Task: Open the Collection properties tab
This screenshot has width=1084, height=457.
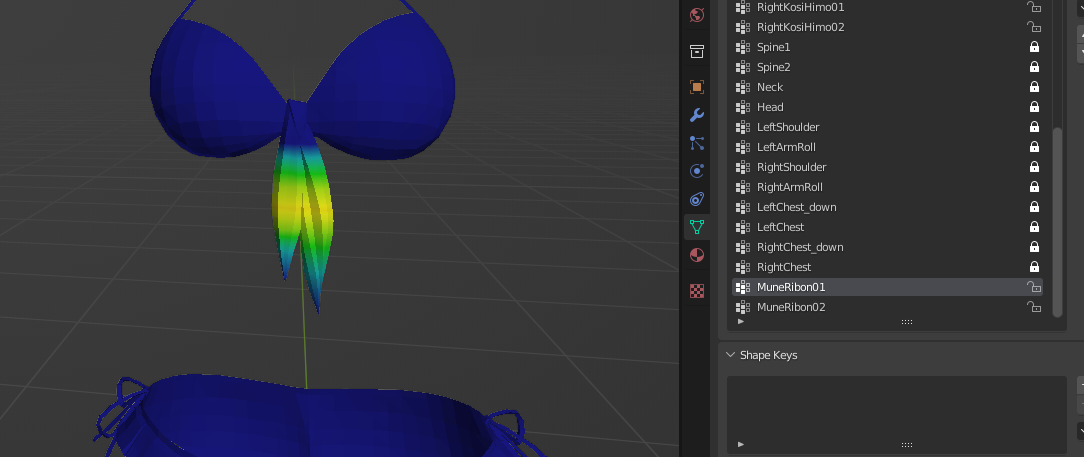Action: 697,51
